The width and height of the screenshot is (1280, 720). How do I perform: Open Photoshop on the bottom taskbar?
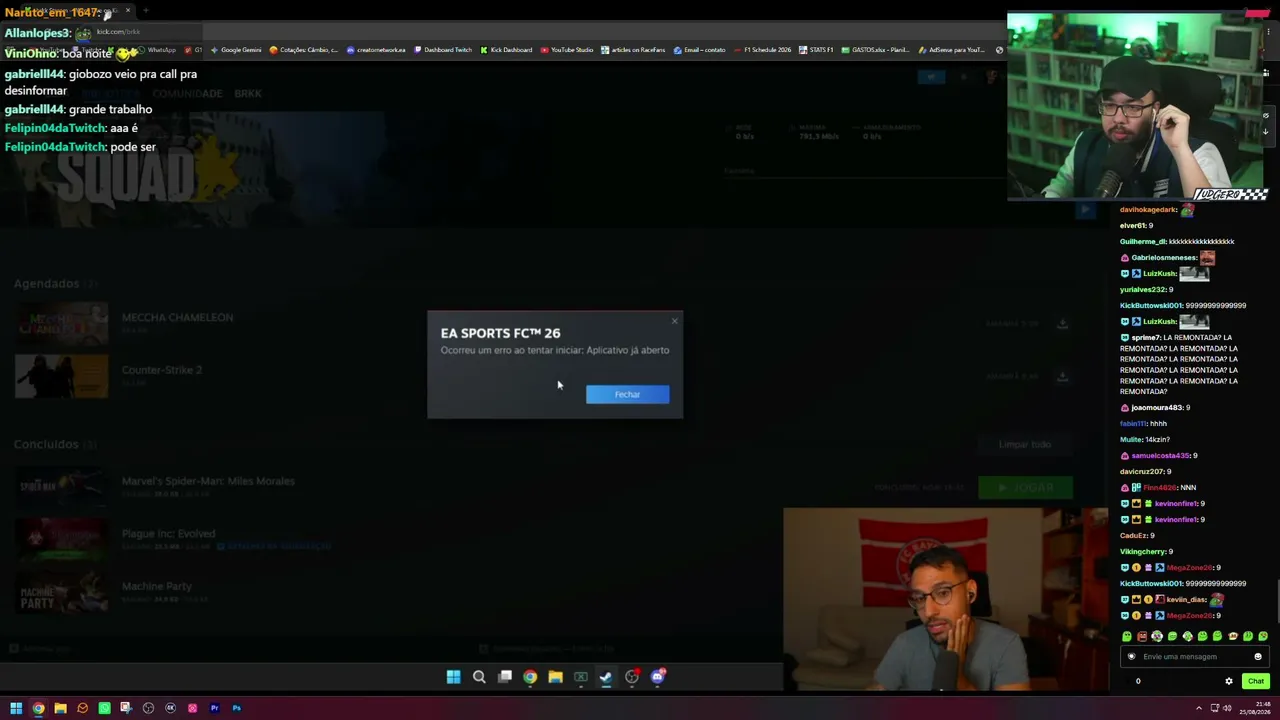[x=236, y=708]
